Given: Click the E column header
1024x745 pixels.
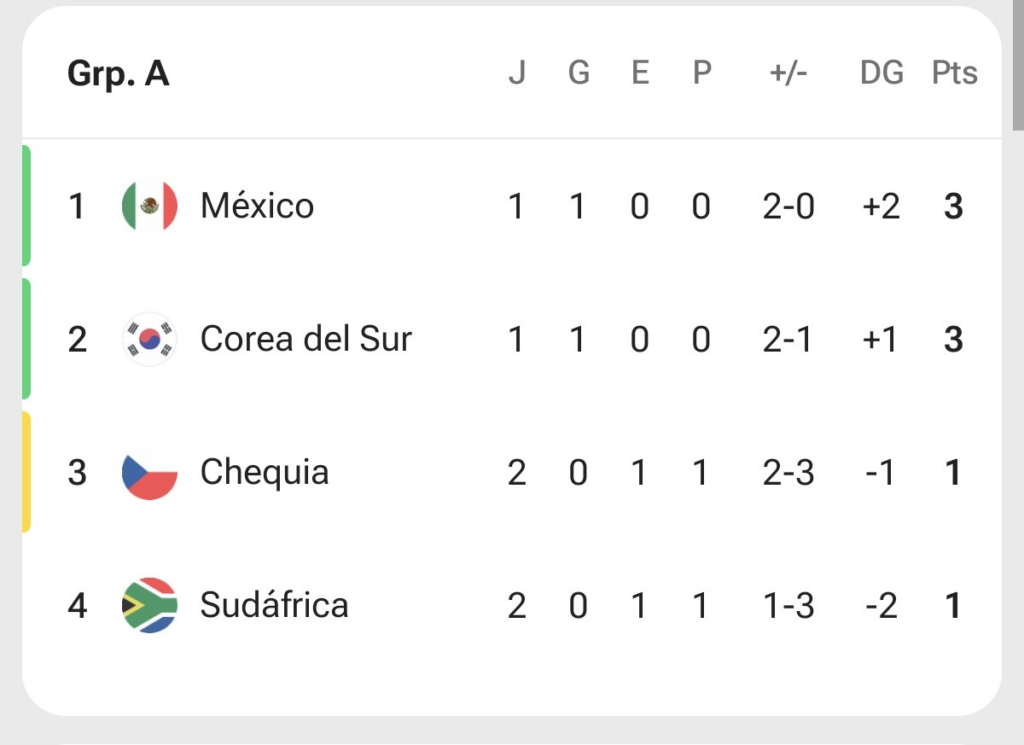Looking at the screenshot, I should 640,72.
